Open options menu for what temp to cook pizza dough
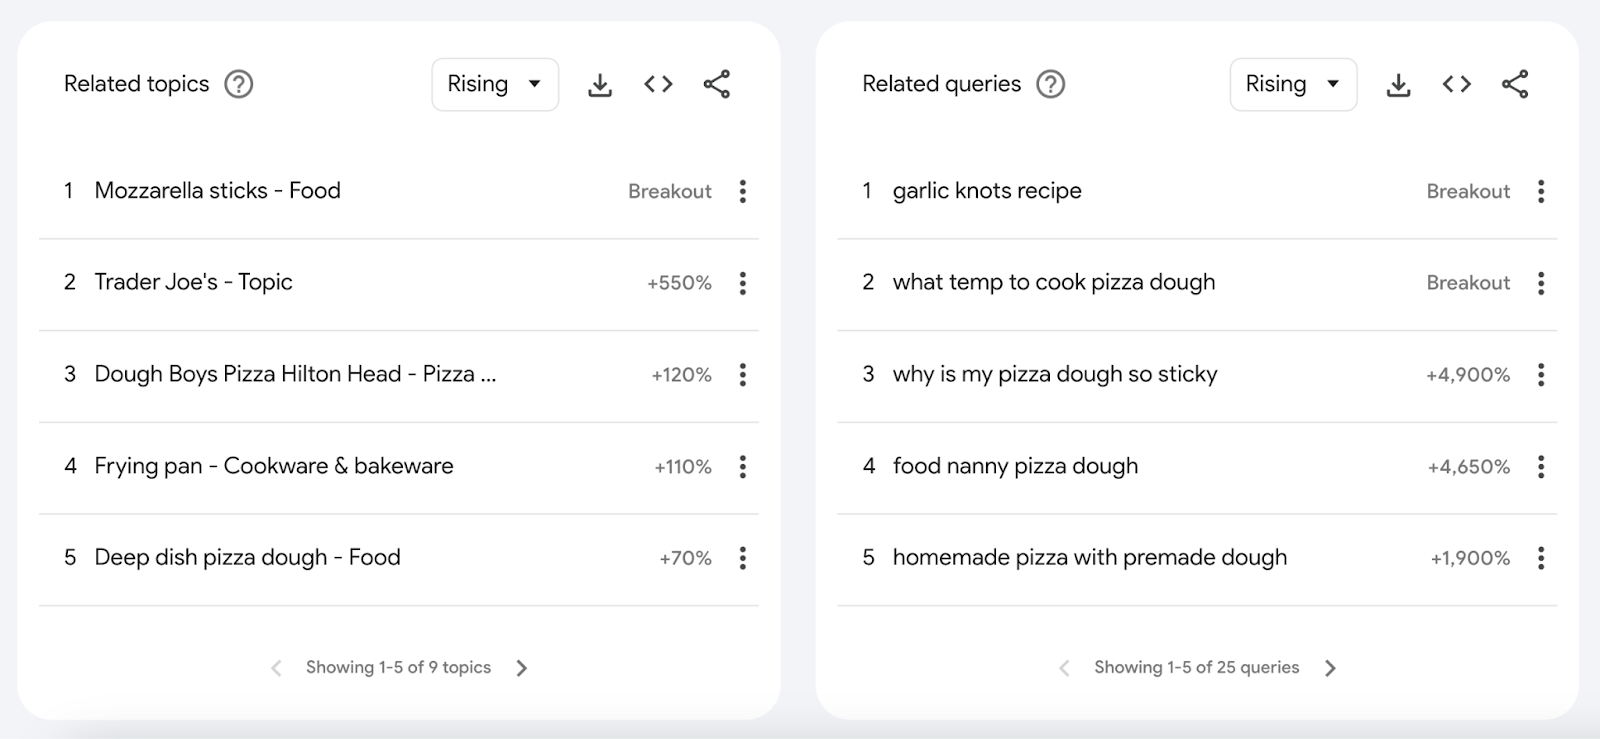 pyautogui.click(x=1541, y=283)
